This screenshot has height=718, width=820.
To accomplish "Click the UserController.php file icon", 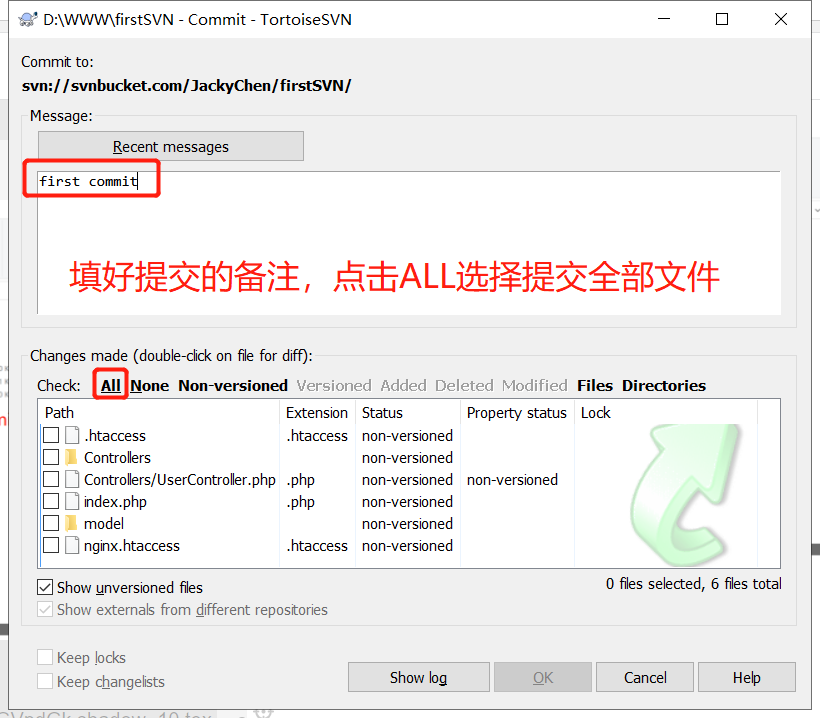I will 72,479.
